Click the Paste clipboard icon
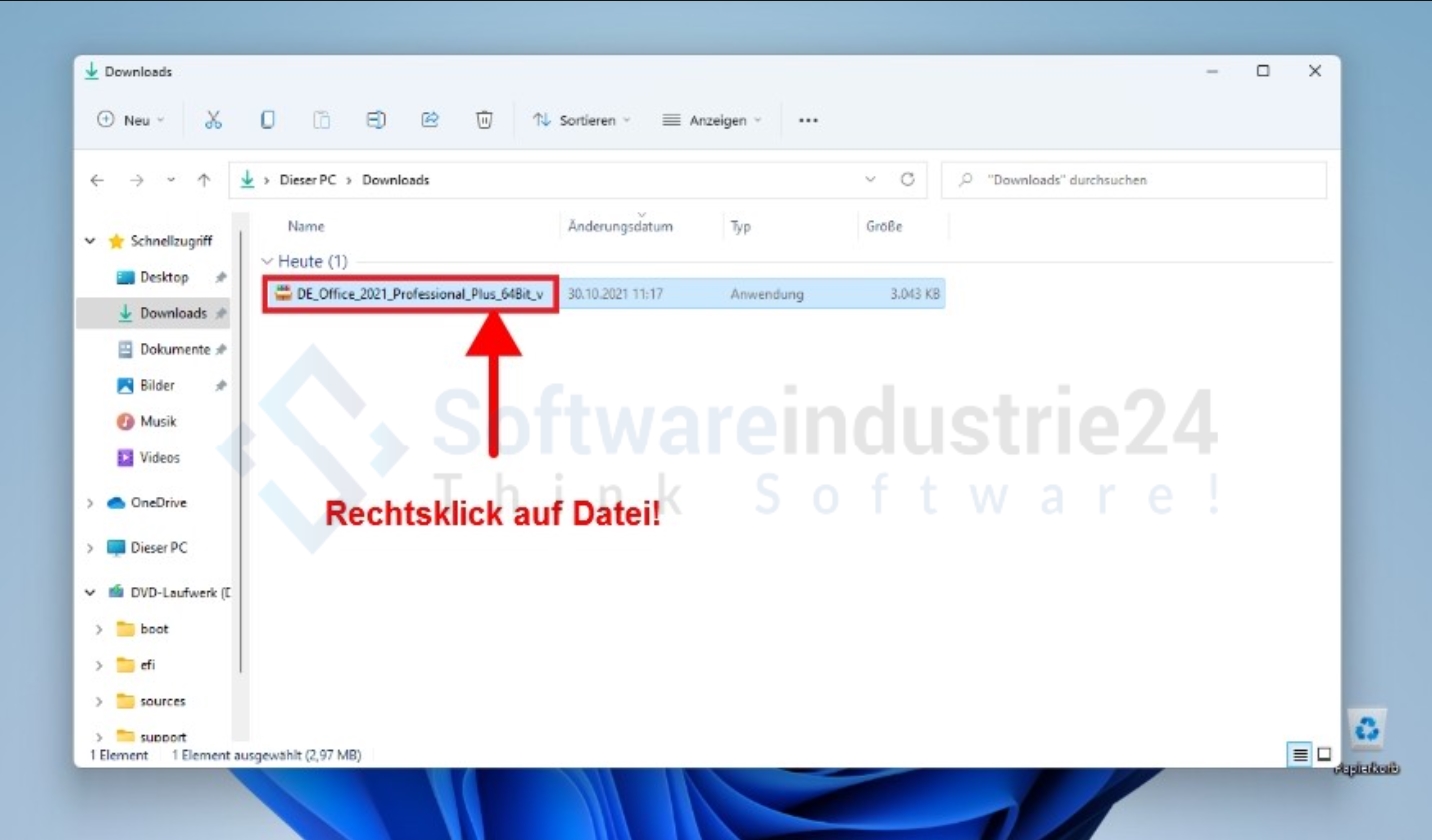1432x840 pixels. coord(321,120)
